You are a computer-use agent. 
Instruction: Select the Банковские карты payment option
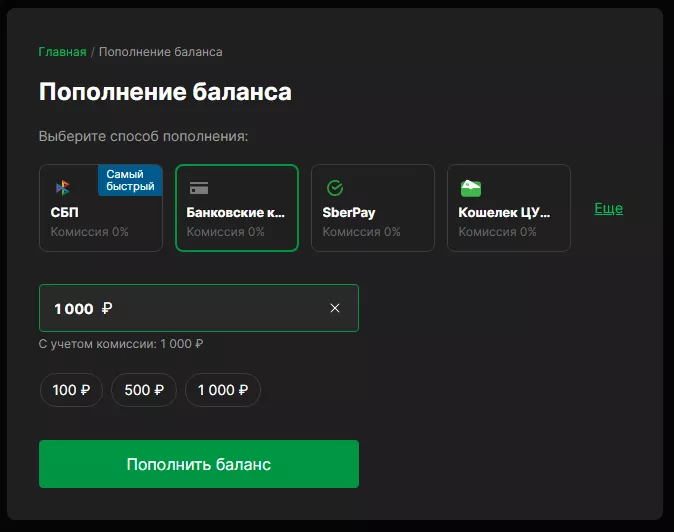pyautogui.click(x=237, y=208)
